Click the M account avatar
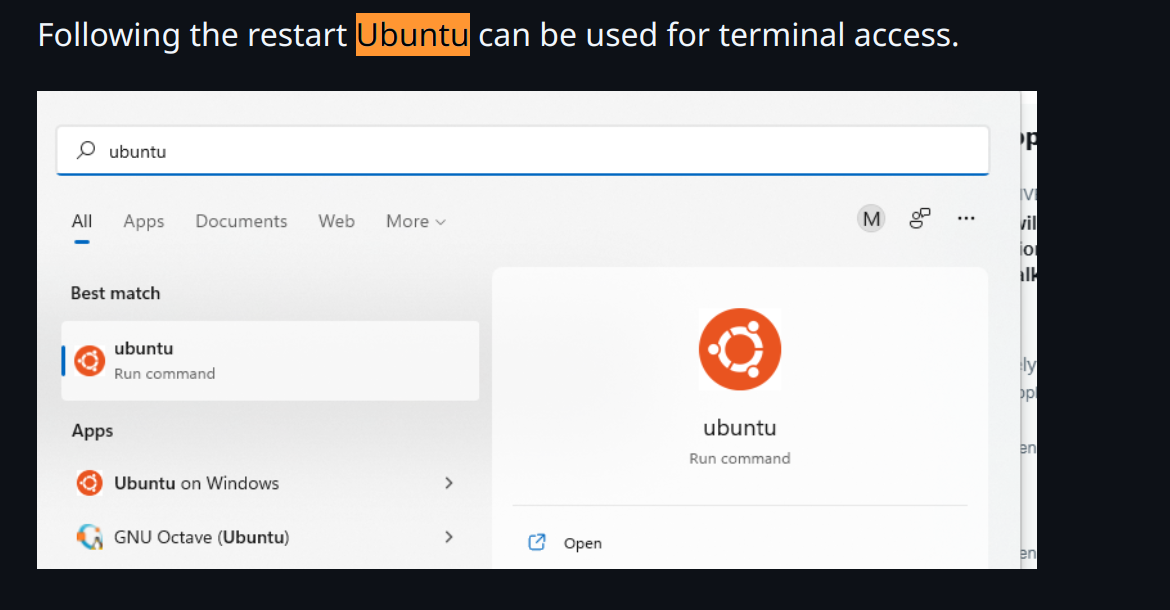 (x=871, y=218)
